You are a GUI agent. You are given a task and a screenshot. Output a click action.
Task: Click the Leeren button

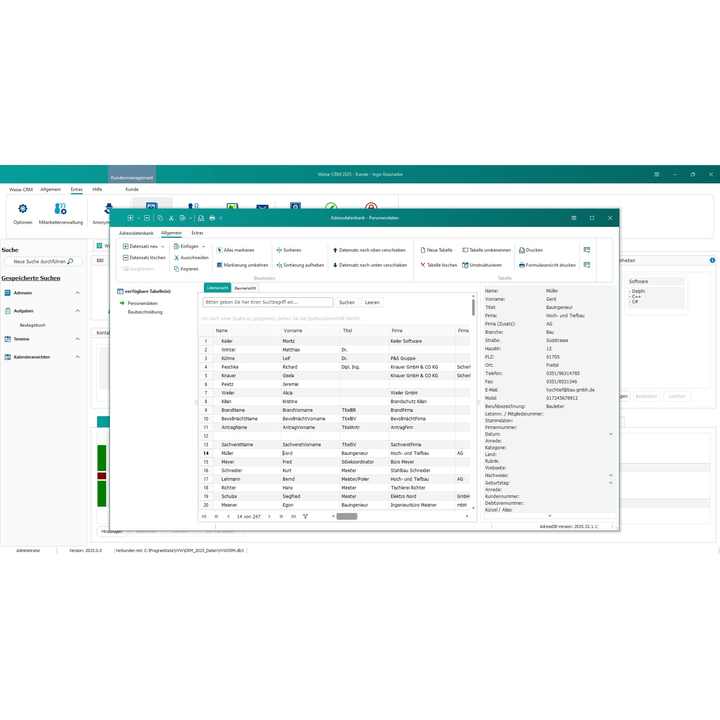(x=372, y=303)
